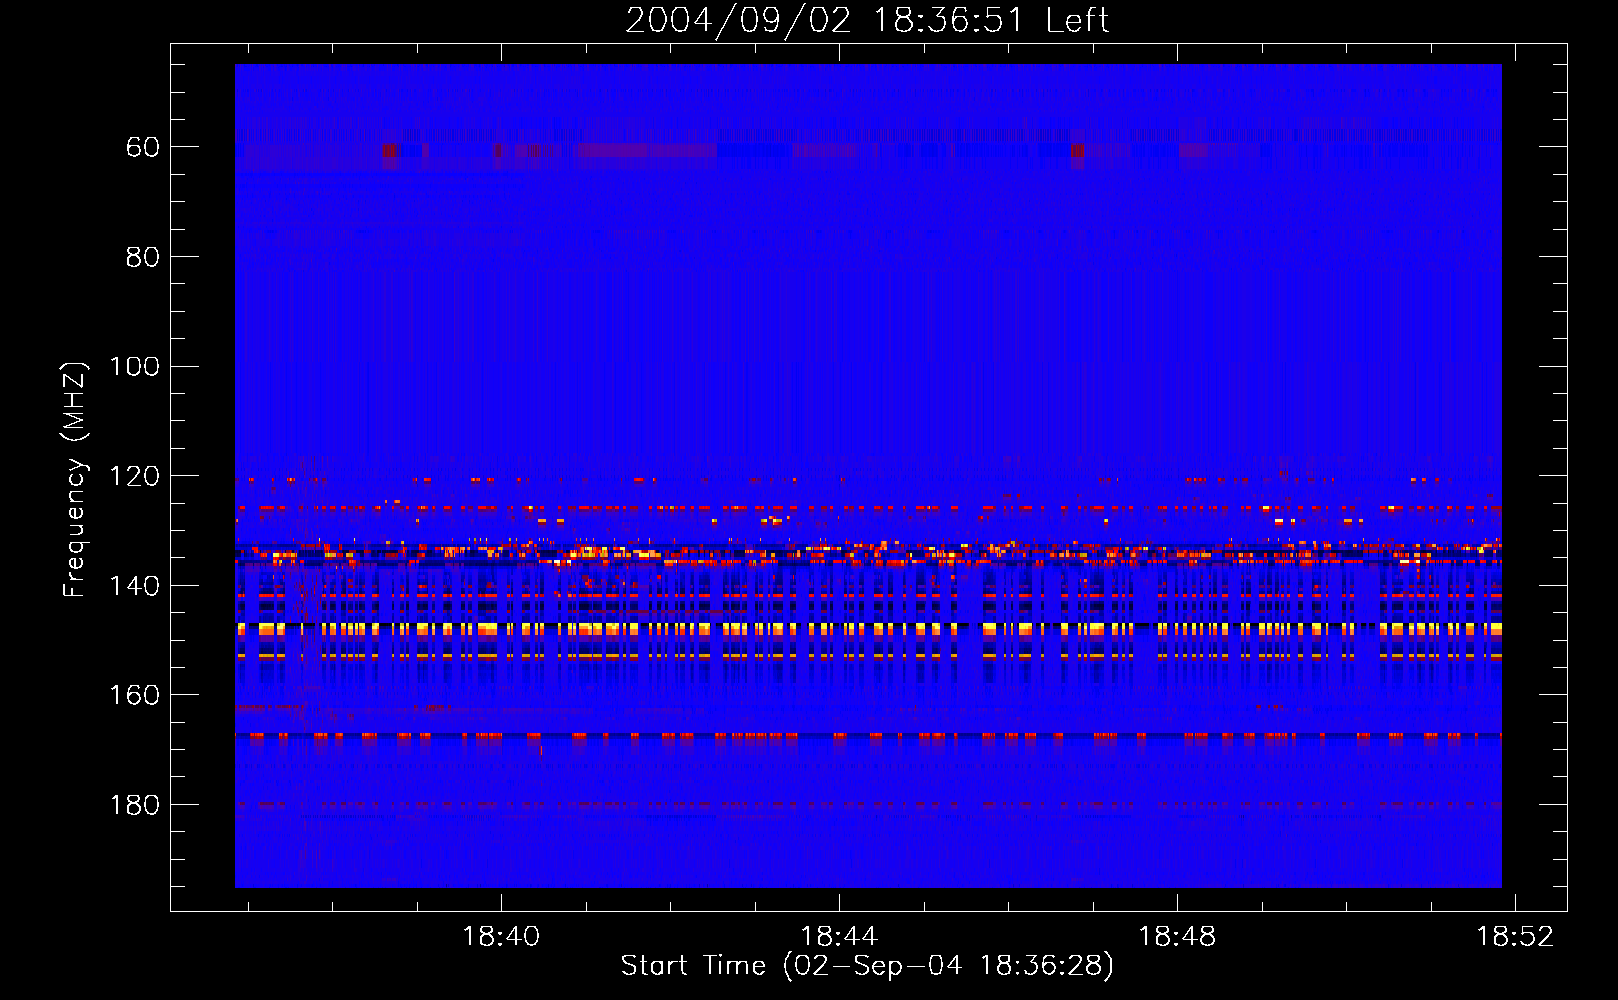This screenshot has width=1618, height=1000.
Task: Select the 100 frequency tick label
Action: (134, 366)
